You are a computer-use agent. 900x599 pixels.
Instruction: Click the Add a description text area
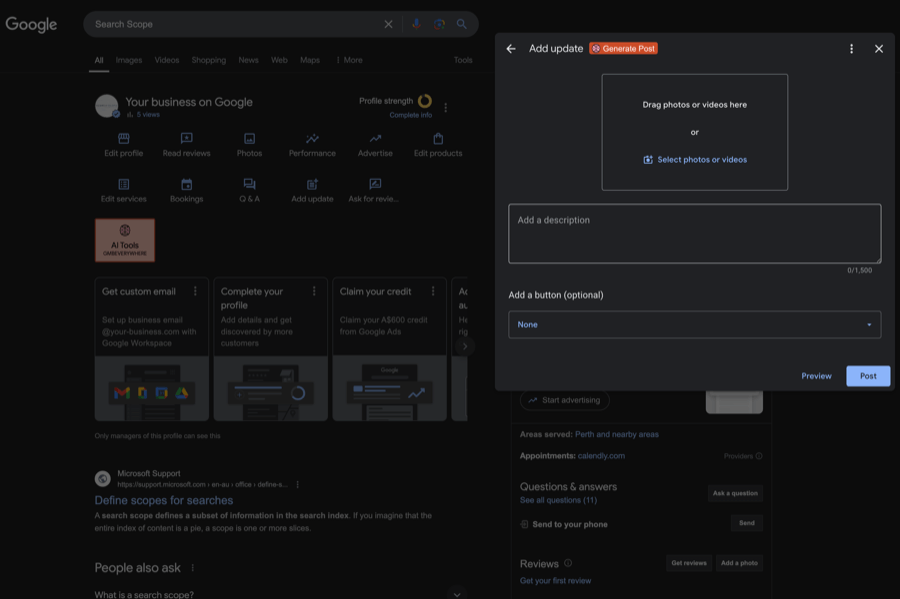point(695,234)
